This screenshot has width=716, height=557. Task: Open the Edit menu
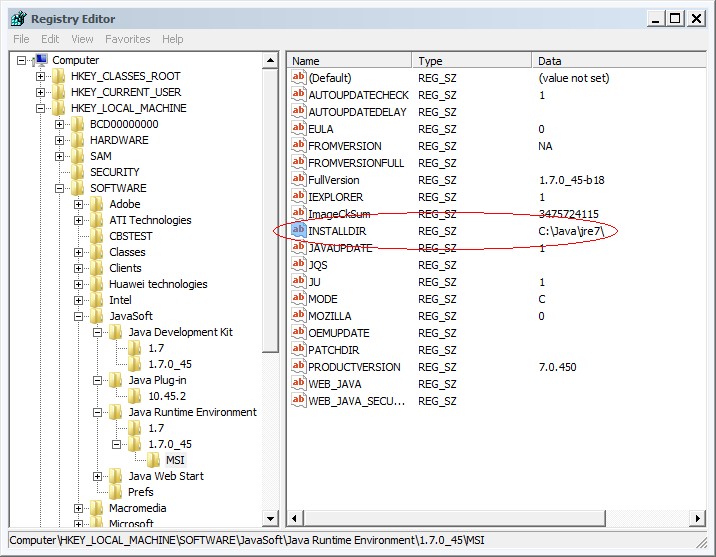coord(50,39)
